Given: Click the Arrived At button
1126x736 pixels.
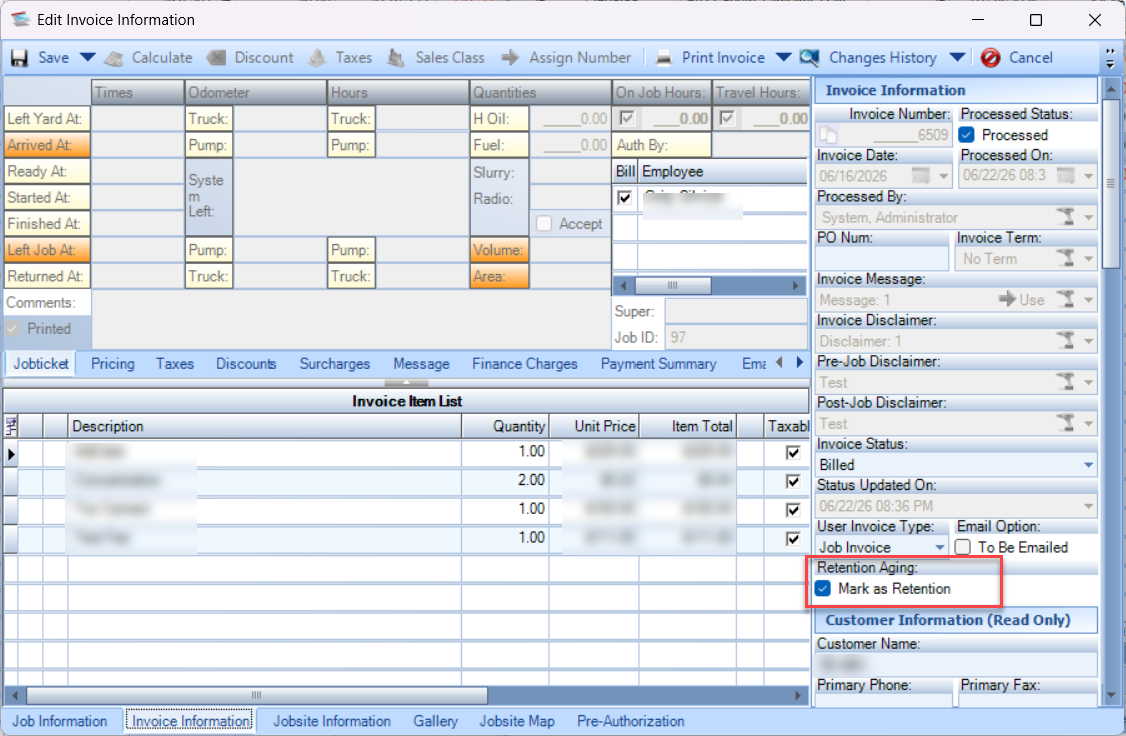Looking at the screenshot, I should pyautogui.click(x=47, y=145).
